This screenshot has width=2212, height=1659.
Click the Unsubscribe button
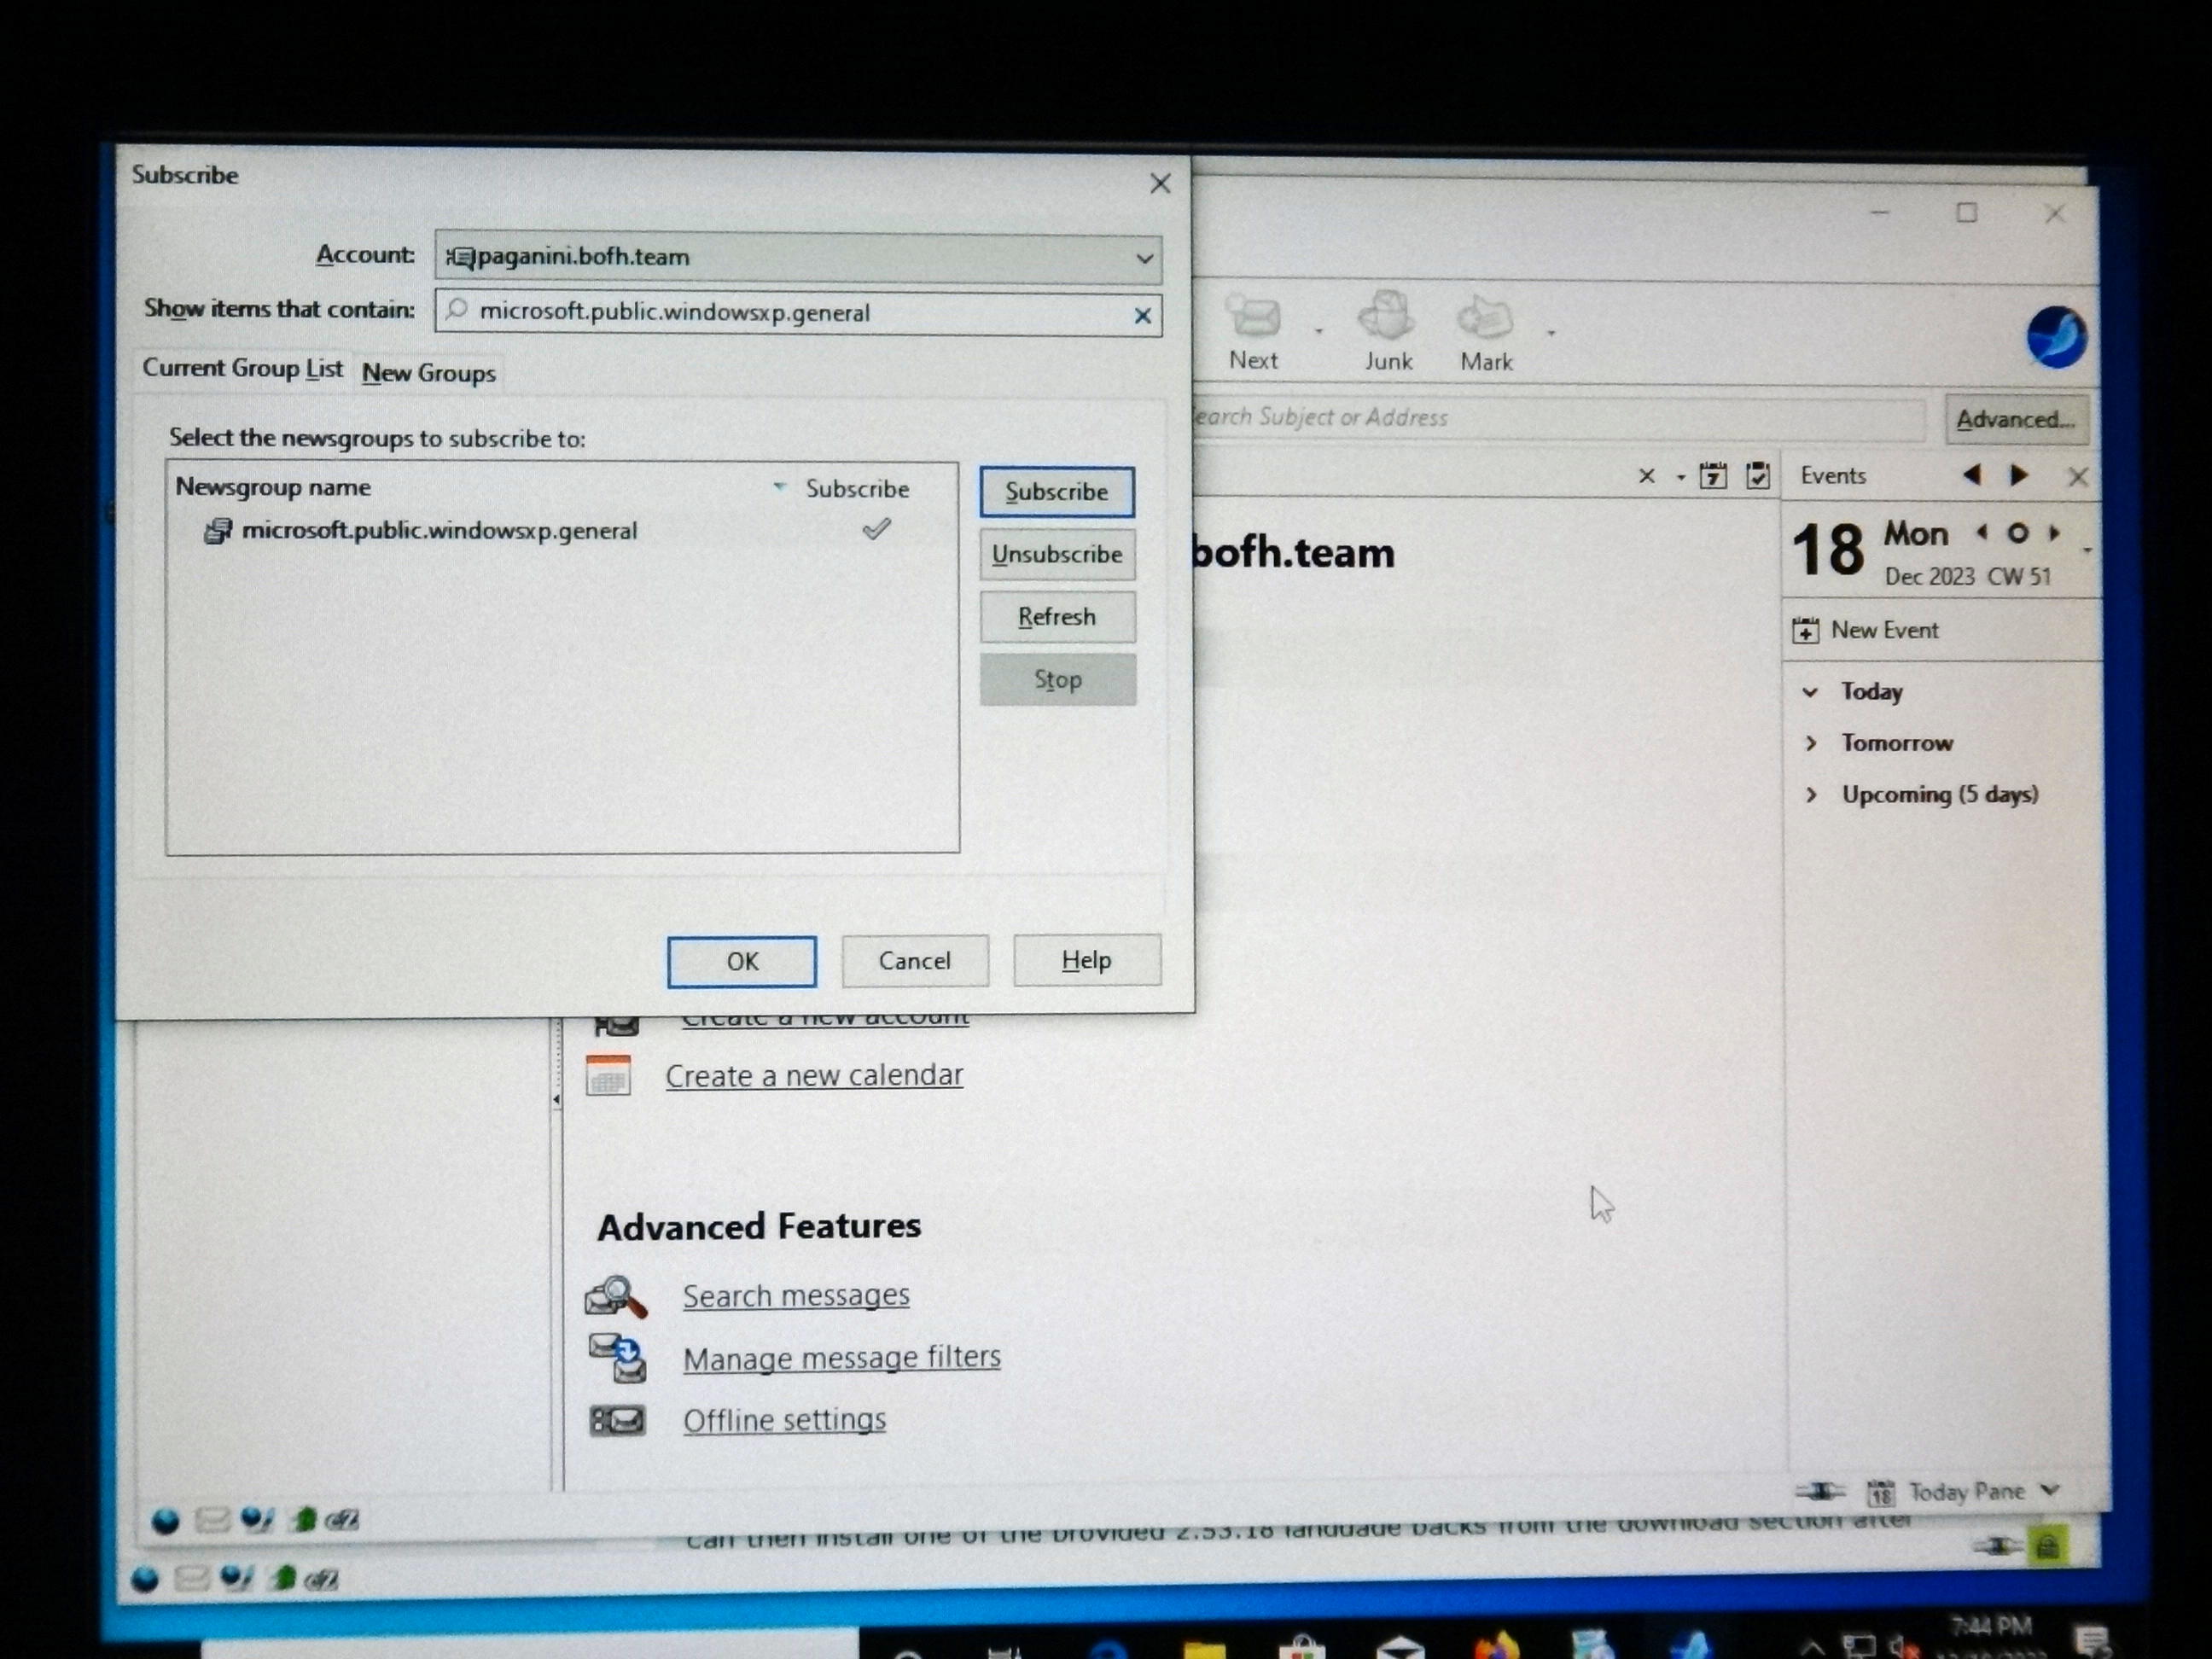[1057, 555]
